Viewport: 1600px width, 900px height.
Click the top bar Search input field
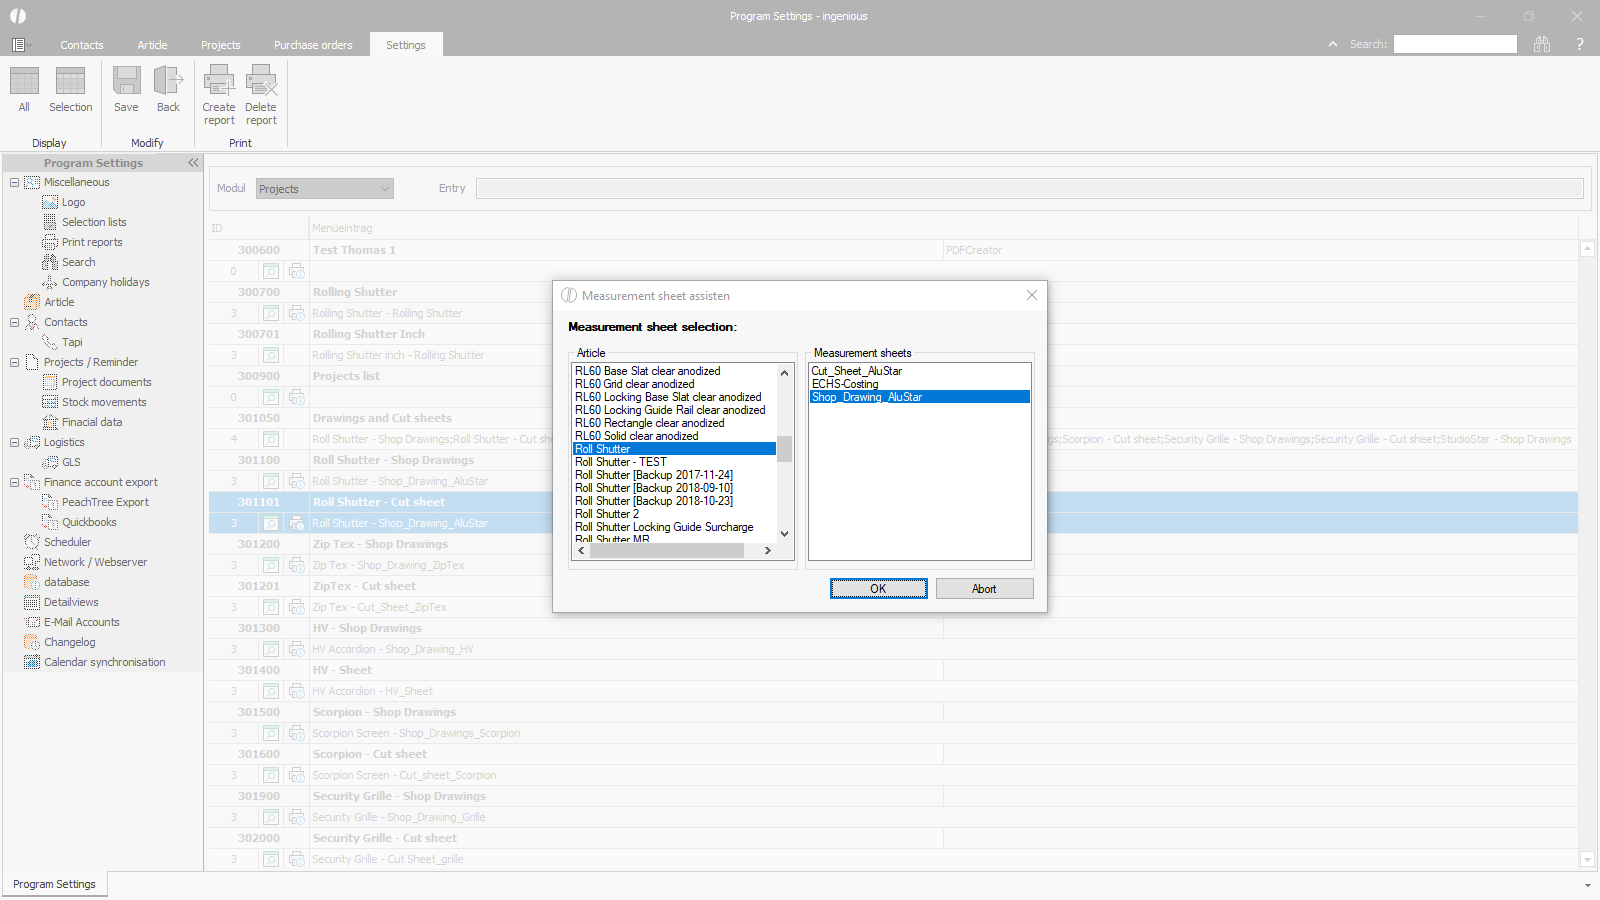[1455, 44]
